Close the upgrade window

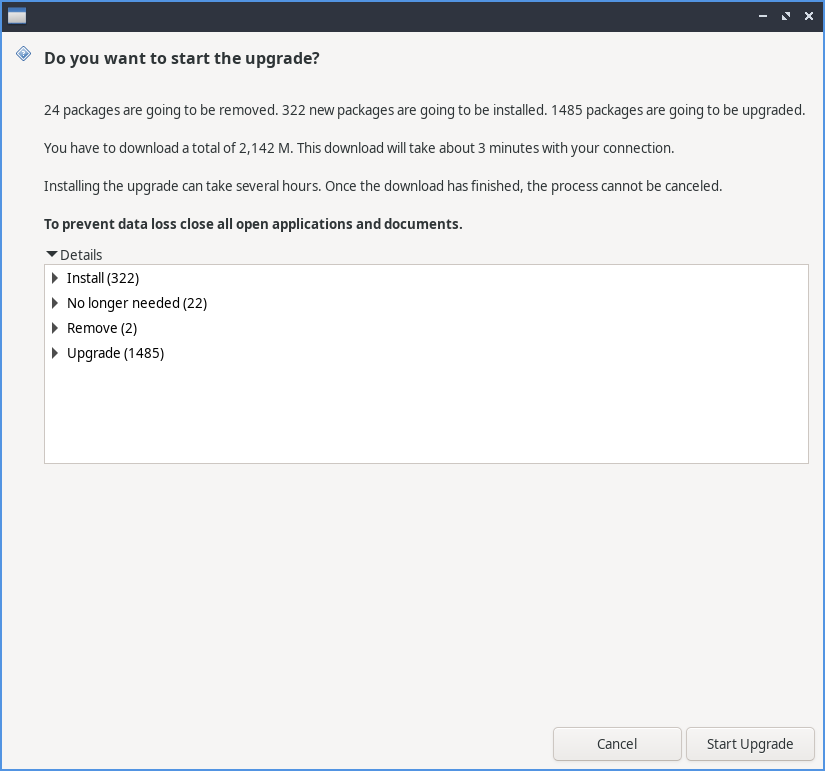tap(807, 16)
